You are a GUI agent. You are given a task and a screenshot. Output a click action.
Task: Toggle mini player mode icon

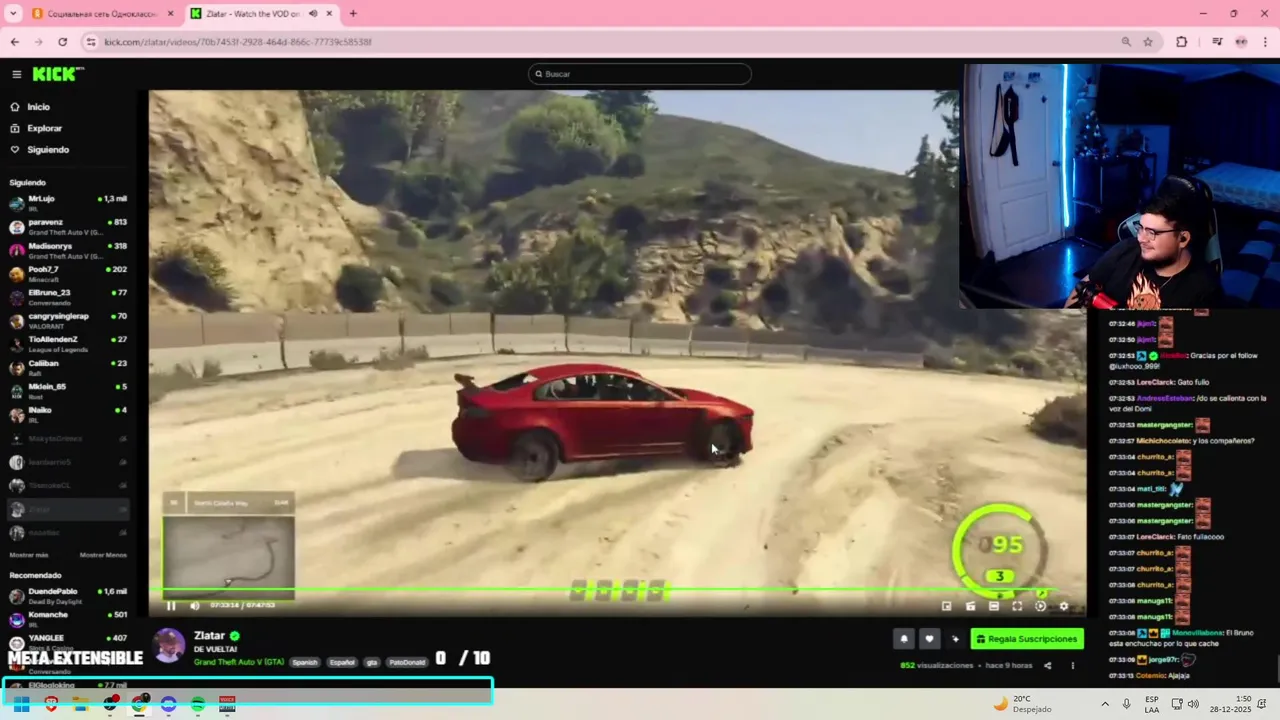(x=947, y=606)
